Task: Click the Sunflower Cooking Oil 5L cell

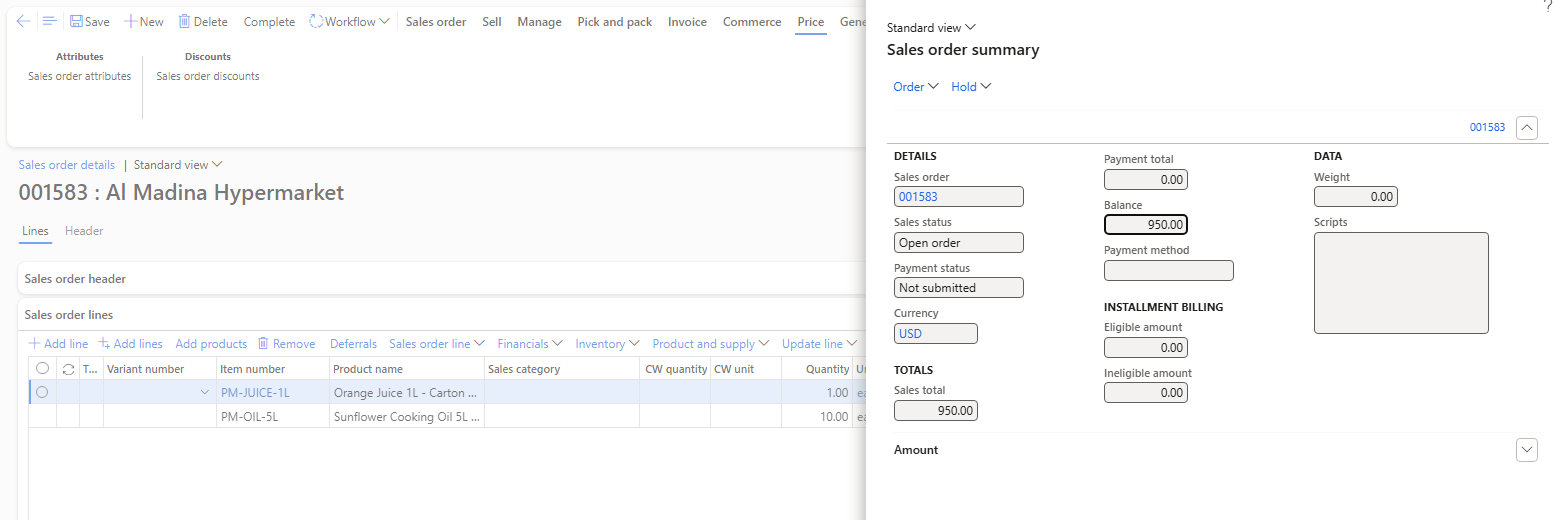Action: point(406,417)
